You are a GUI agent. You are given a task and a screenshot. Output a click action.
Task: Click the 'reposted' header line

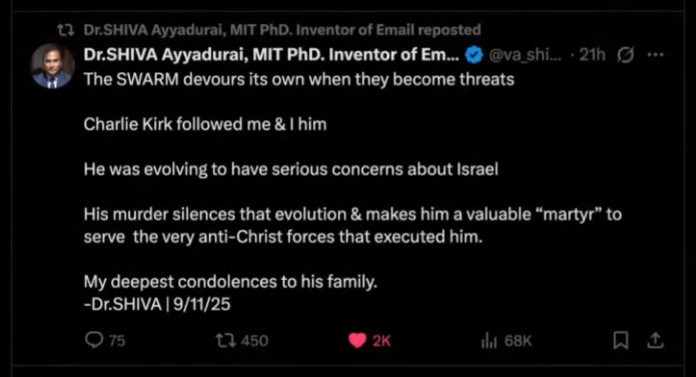[282, 30]
